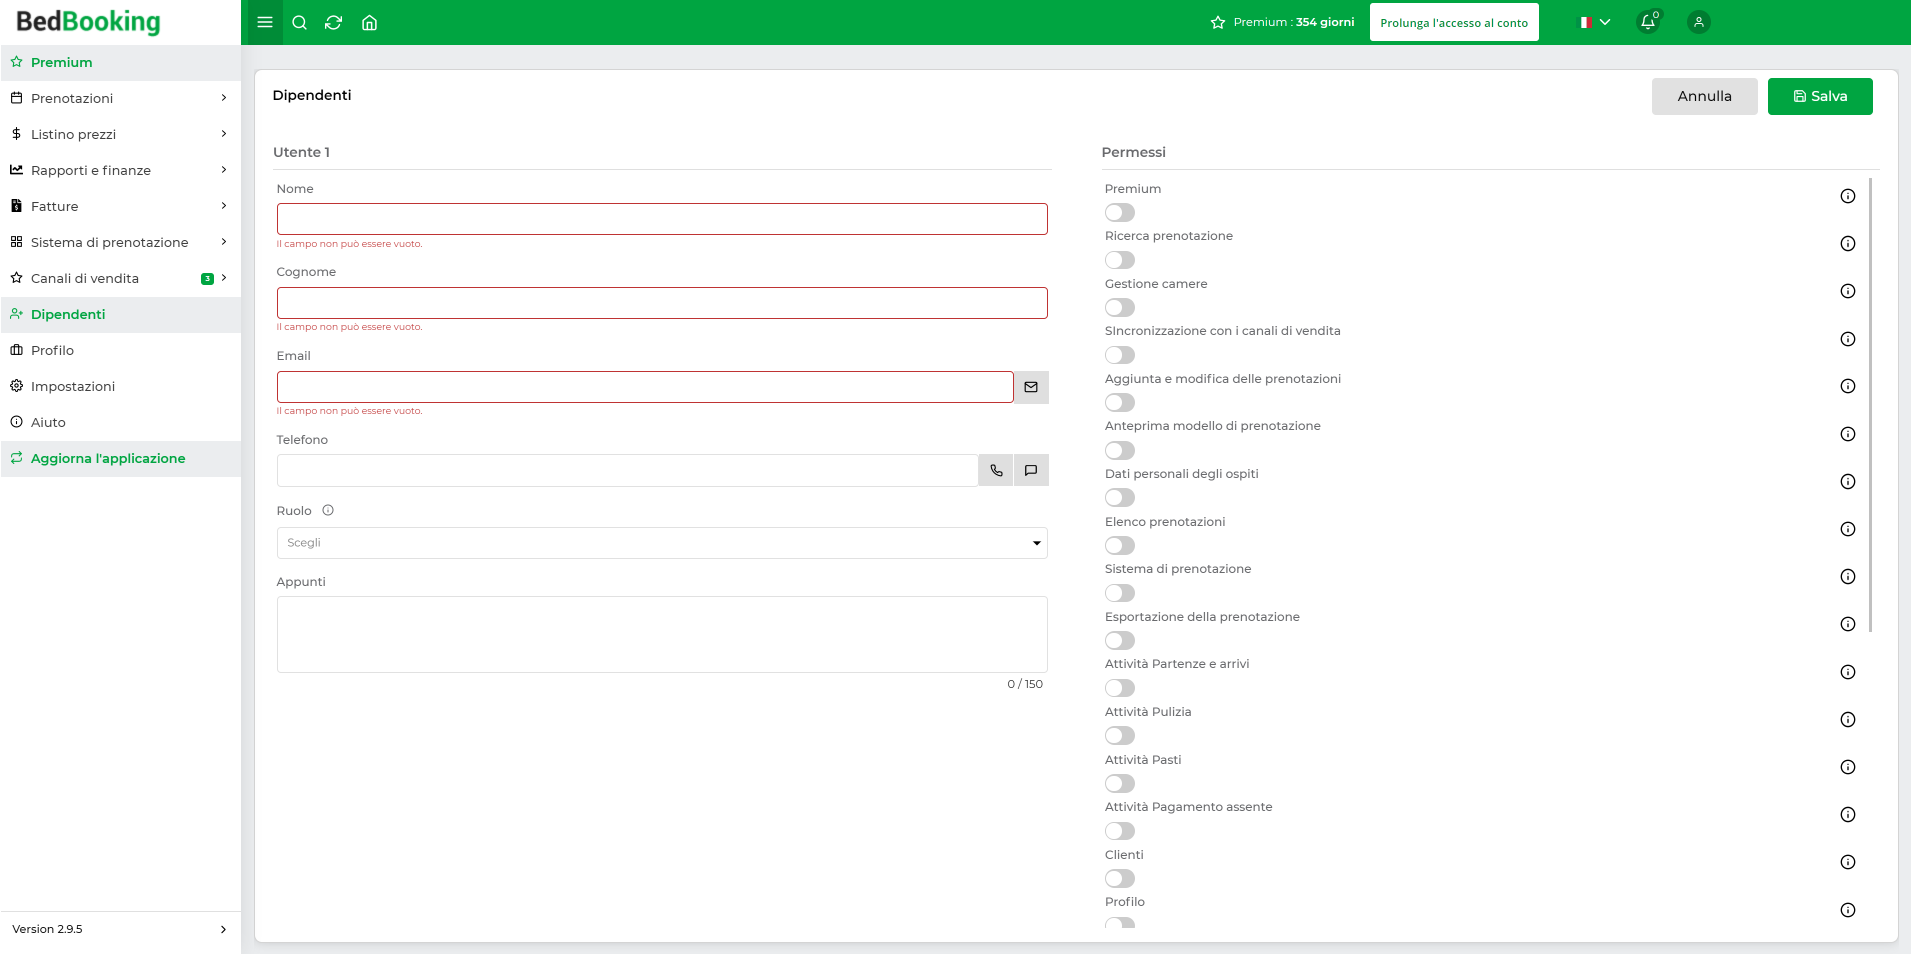The width and height of the screenshot is (1911, 954).
Task: Enable the Attività Pulizia toggle
Action: pos(1120,735)
